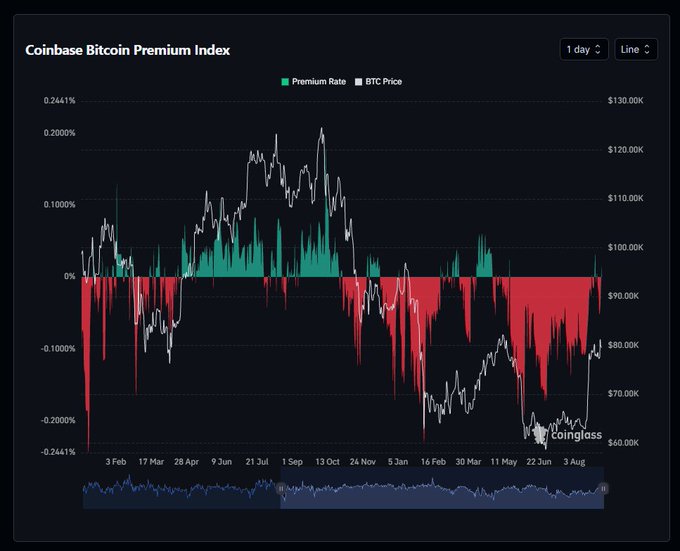Click the -0.2000% left axis label
Image resolution: width=680 pixels, height=551 pixels.
point(58,421)
